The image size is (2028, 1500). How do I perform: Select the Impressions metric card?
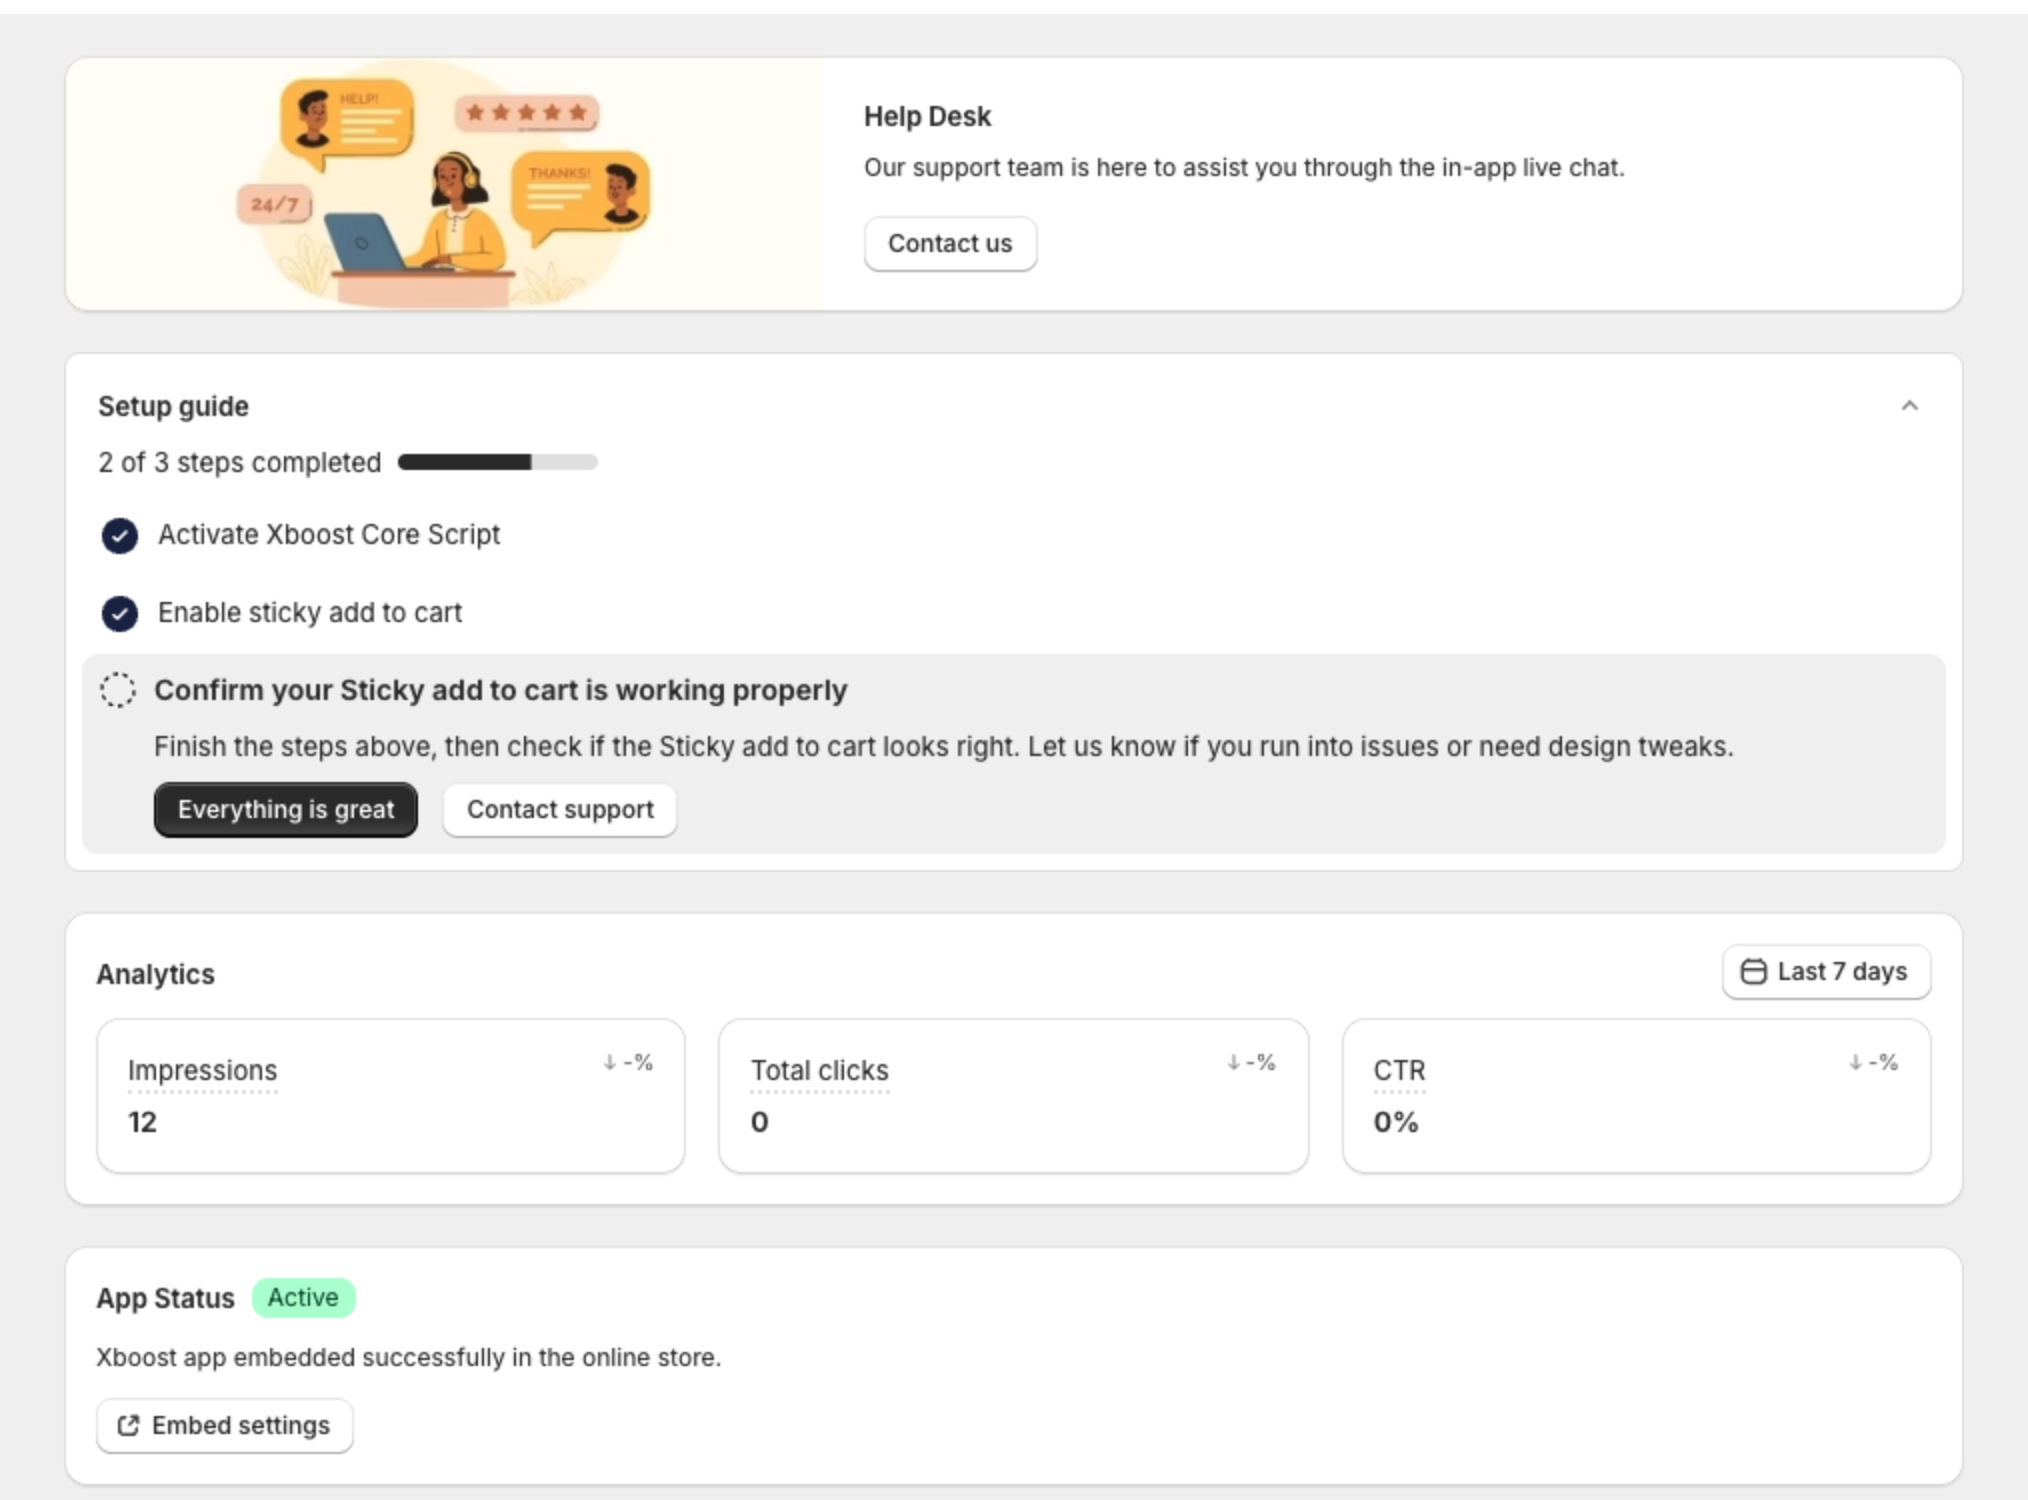(391, 1096)
